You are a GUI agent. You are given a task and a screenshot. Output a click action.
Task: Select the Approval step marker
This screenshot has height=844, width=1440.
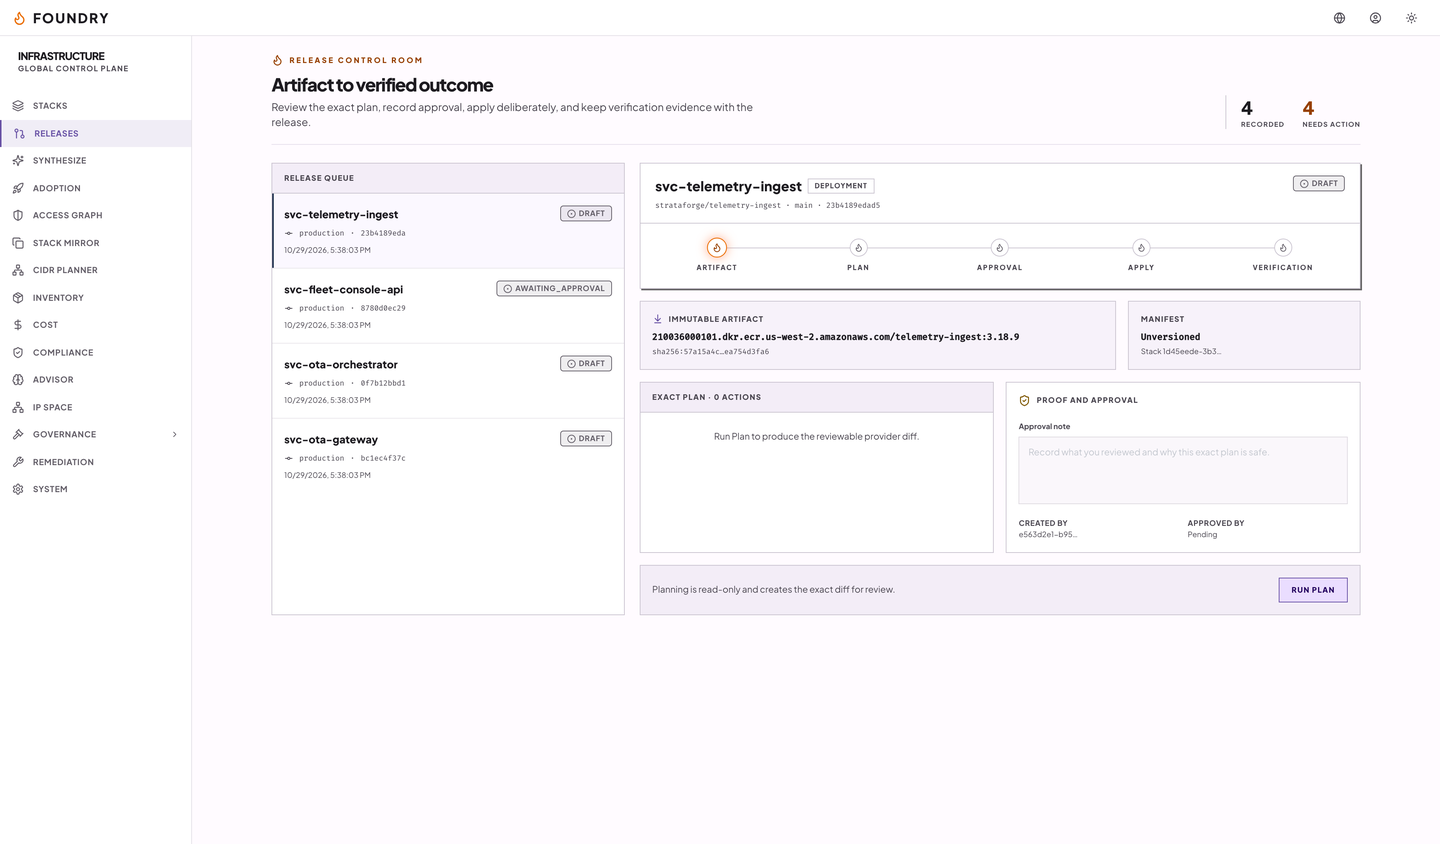click(999, 248)
